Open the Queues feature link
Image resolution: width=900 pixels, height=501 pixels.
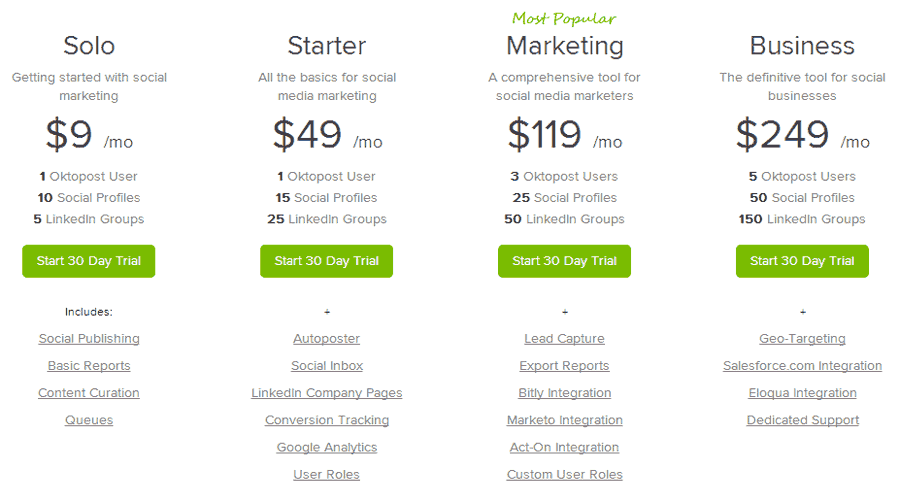click(x=89, y=420)
